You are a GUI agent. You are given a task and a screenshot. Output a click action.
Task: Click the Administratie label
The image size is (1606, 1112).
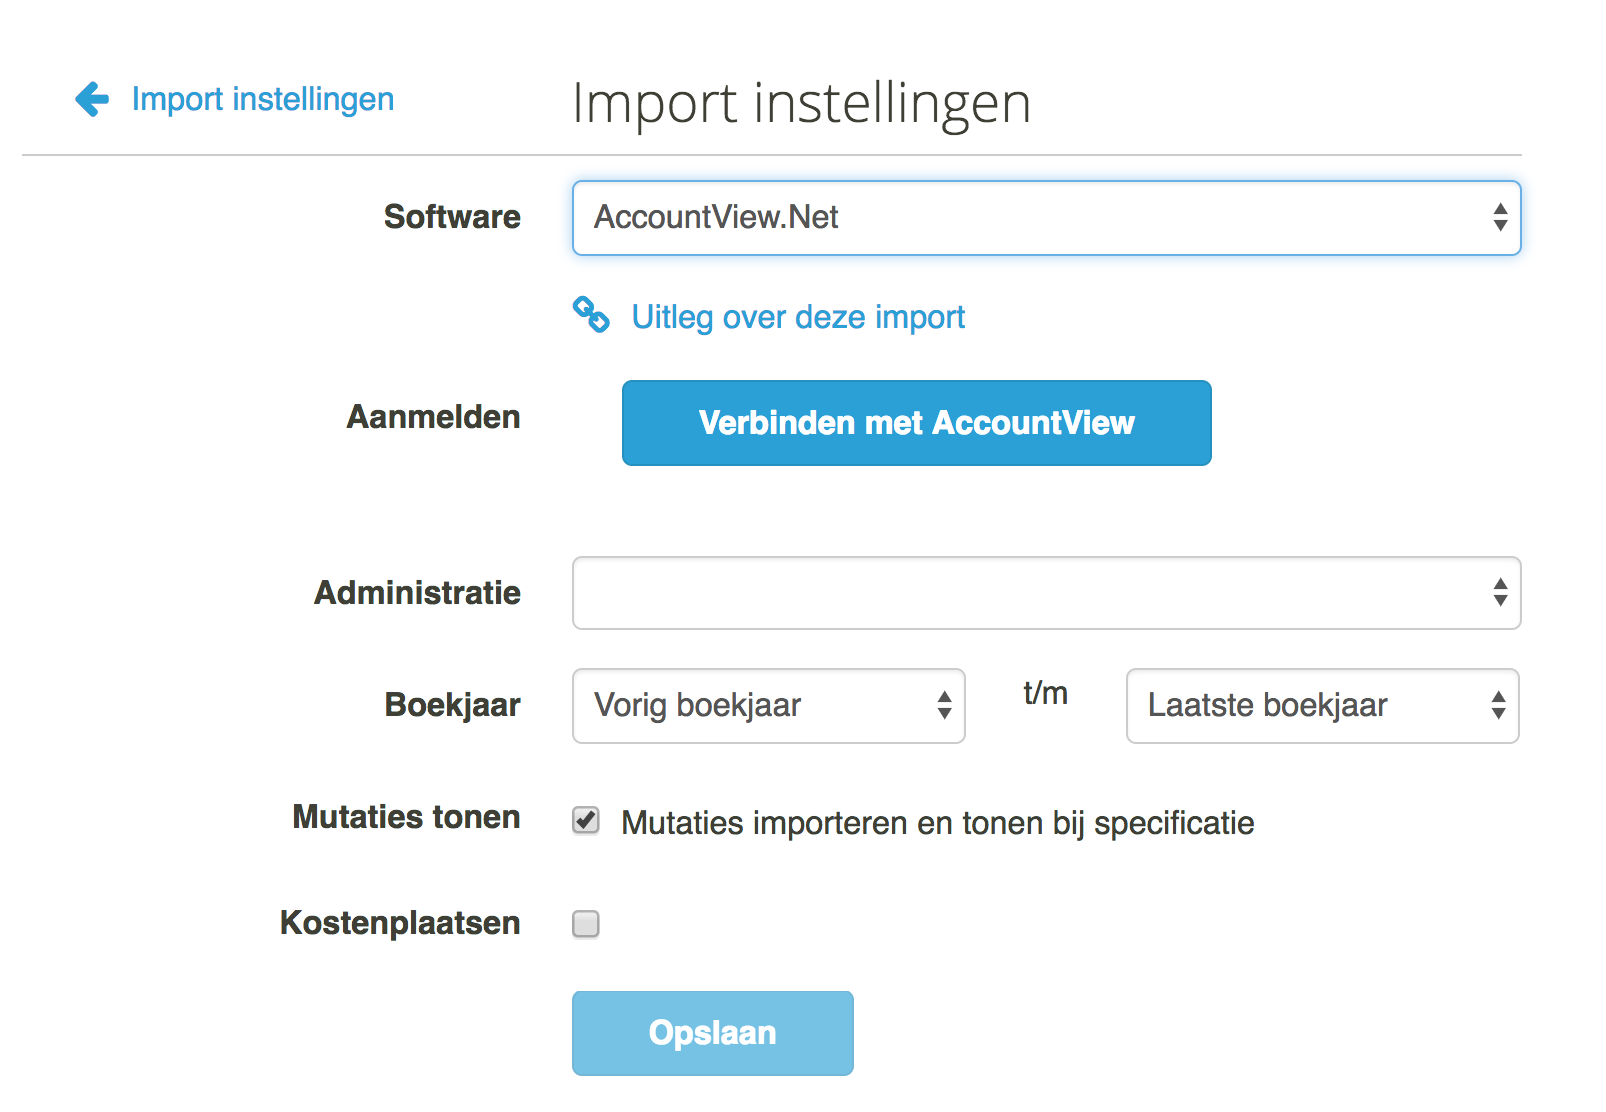[417, 593]
